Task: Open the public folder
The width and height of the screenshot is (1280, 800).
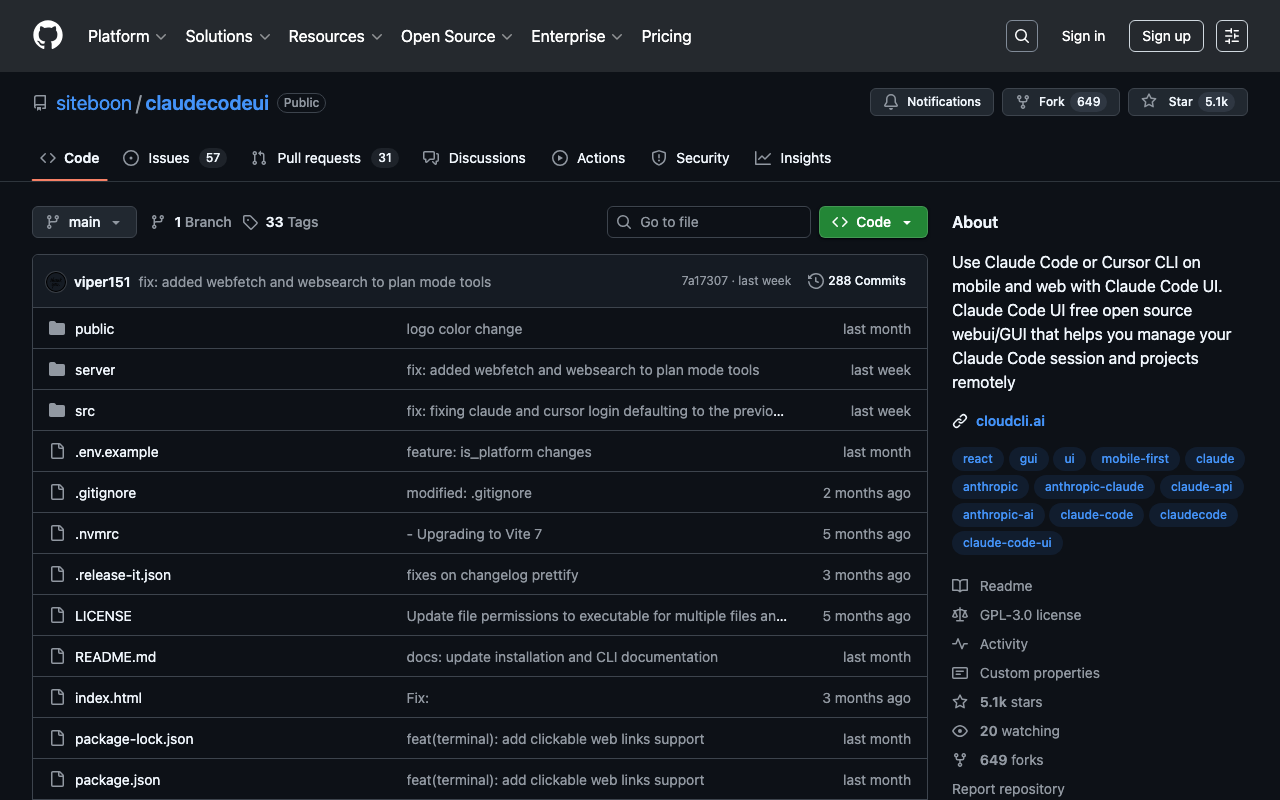Action: coord(94,329)
